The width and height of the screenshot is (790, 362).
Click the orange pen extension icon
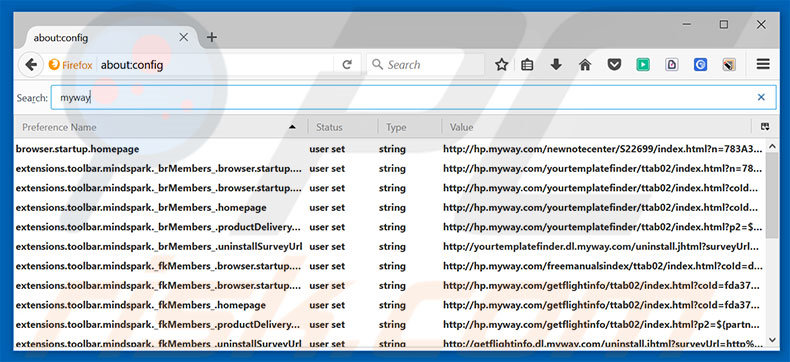[729, 64]
